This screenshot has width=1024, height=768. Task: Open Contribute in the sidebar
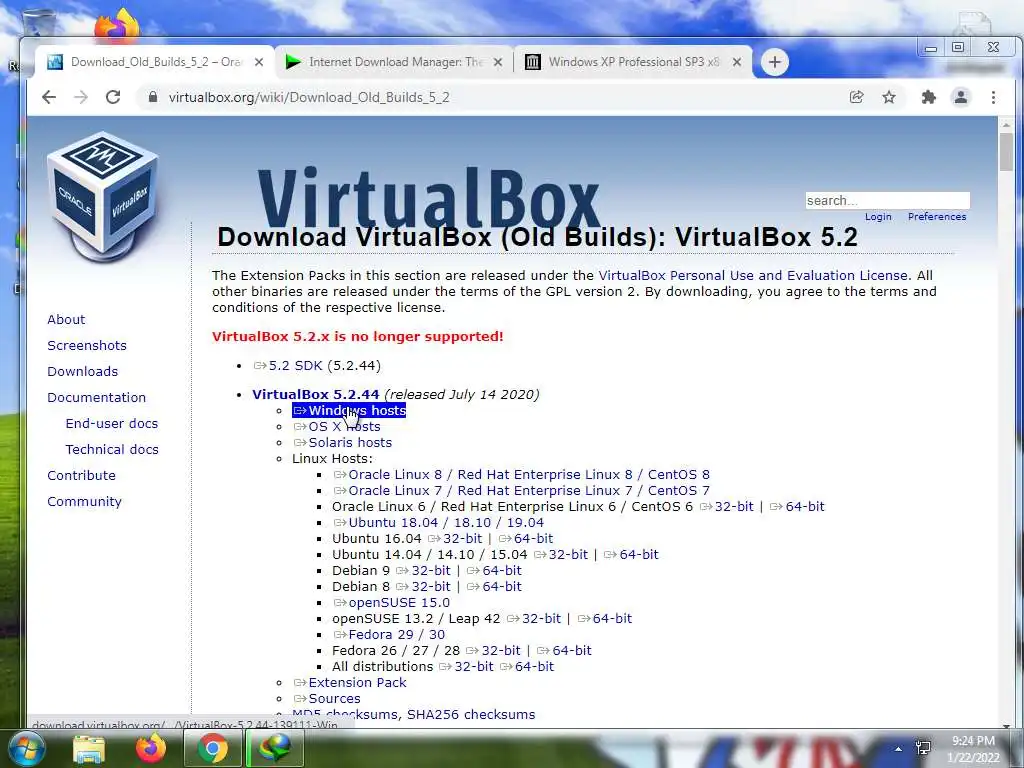click(x=81, y=475)
